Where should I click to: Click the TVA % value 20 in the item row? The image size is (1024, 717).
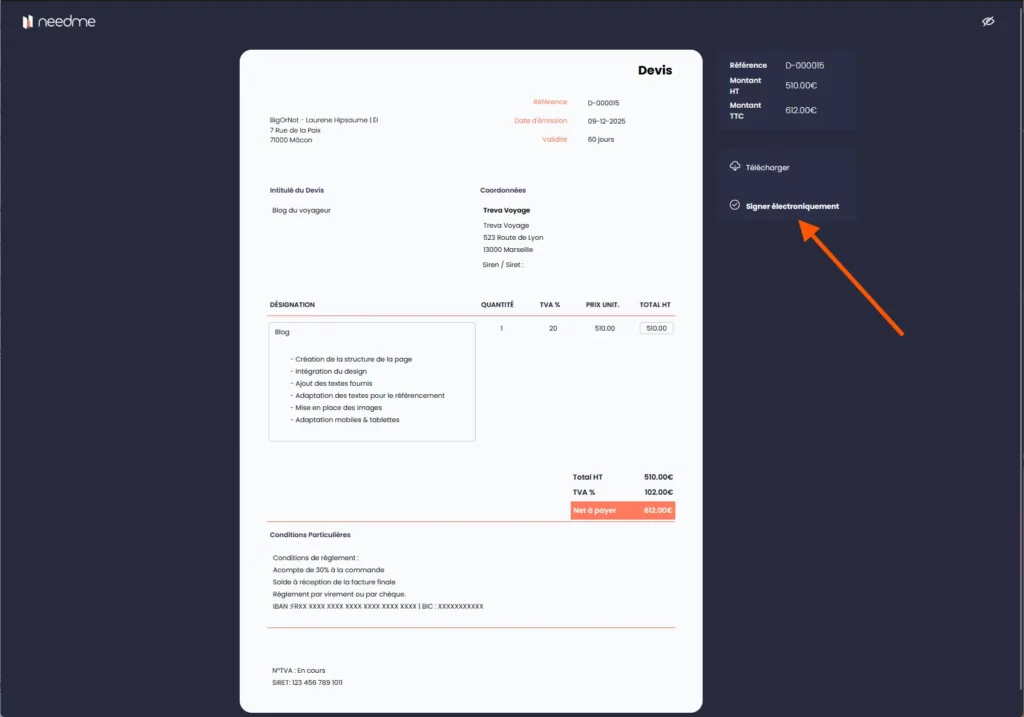coord(553,328)
